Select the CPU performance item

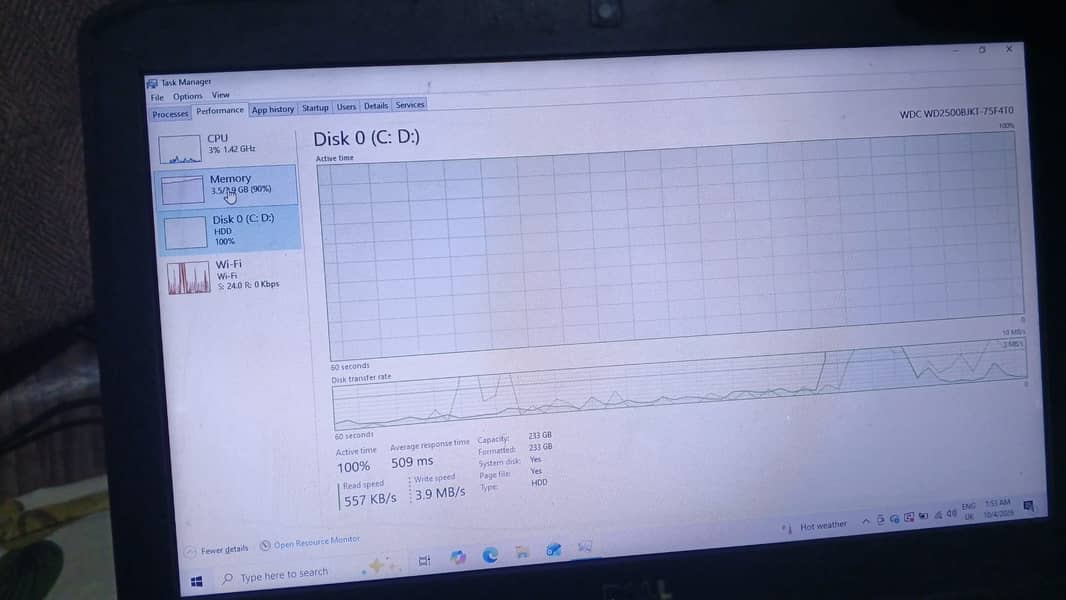point(226,147)
